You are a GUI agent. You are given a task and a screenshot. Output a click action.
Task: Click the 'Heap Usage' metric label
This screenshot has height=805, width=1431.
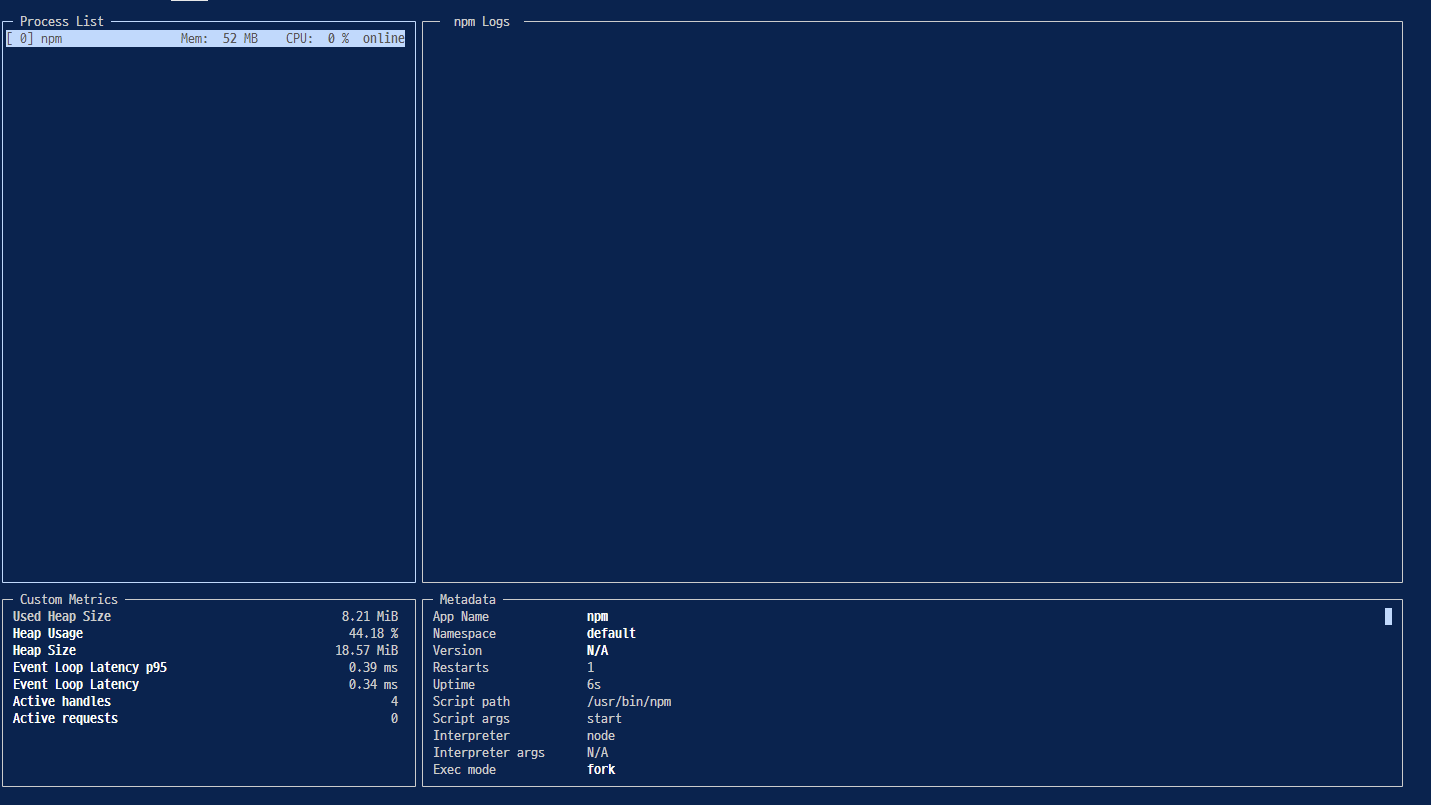[48, 633]
